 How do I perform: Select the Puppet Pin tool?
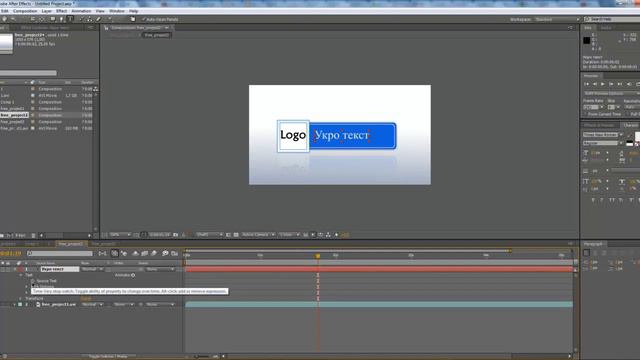point(109,19)
